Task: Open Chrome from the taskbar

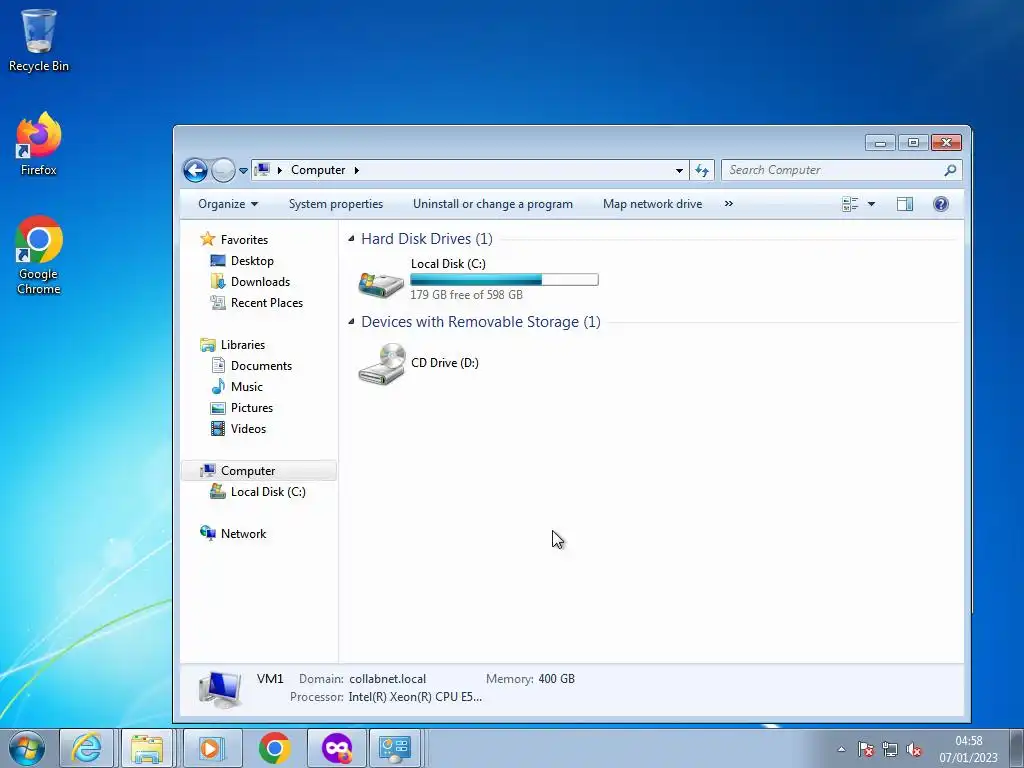Action: [x=275, y=748]
